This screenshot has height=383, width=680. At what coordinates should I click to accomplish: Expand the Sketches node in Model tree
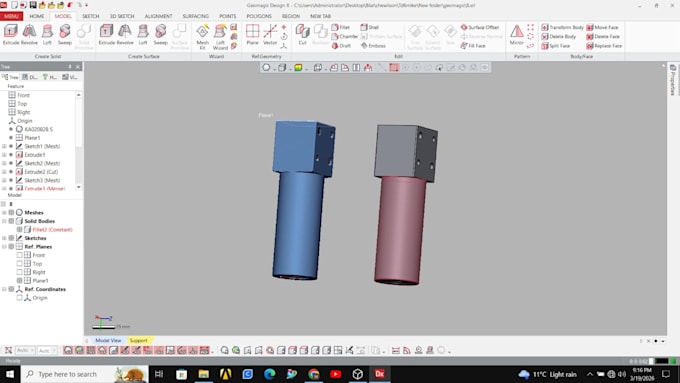(4, 238)
